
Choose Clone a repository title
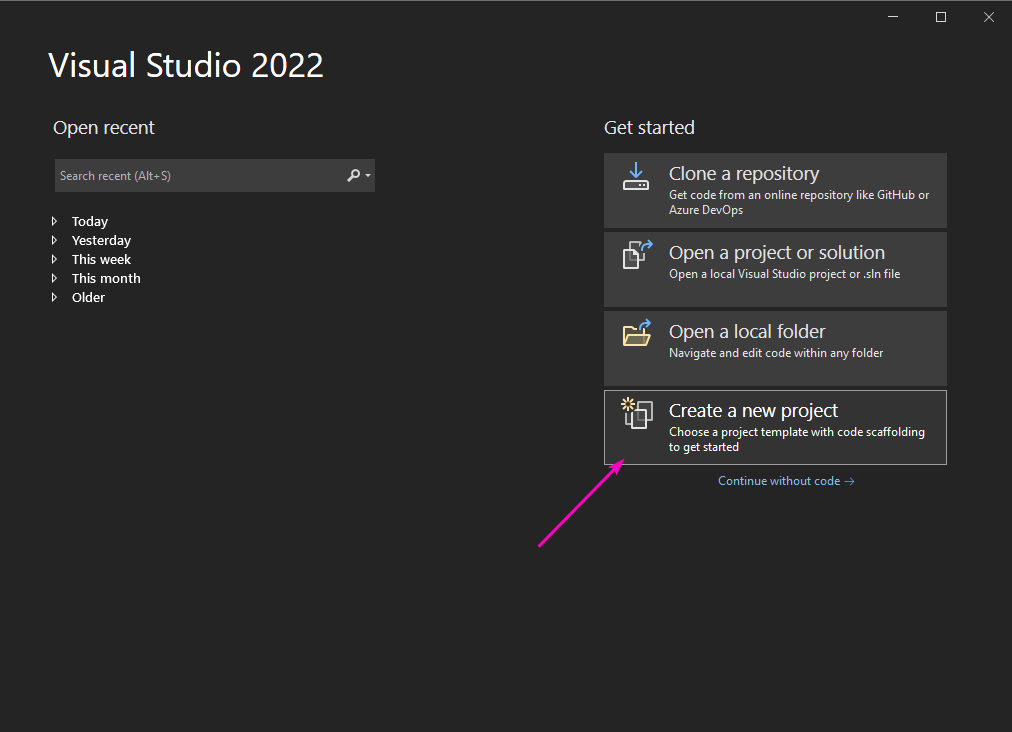point(744,174)
